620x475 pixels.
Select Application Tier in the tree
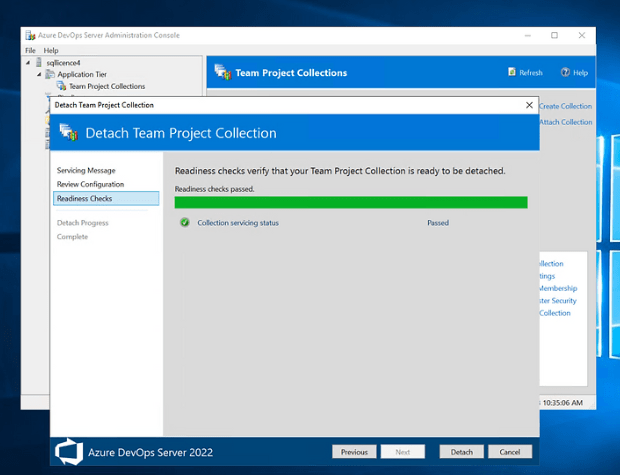pos(82,74)
